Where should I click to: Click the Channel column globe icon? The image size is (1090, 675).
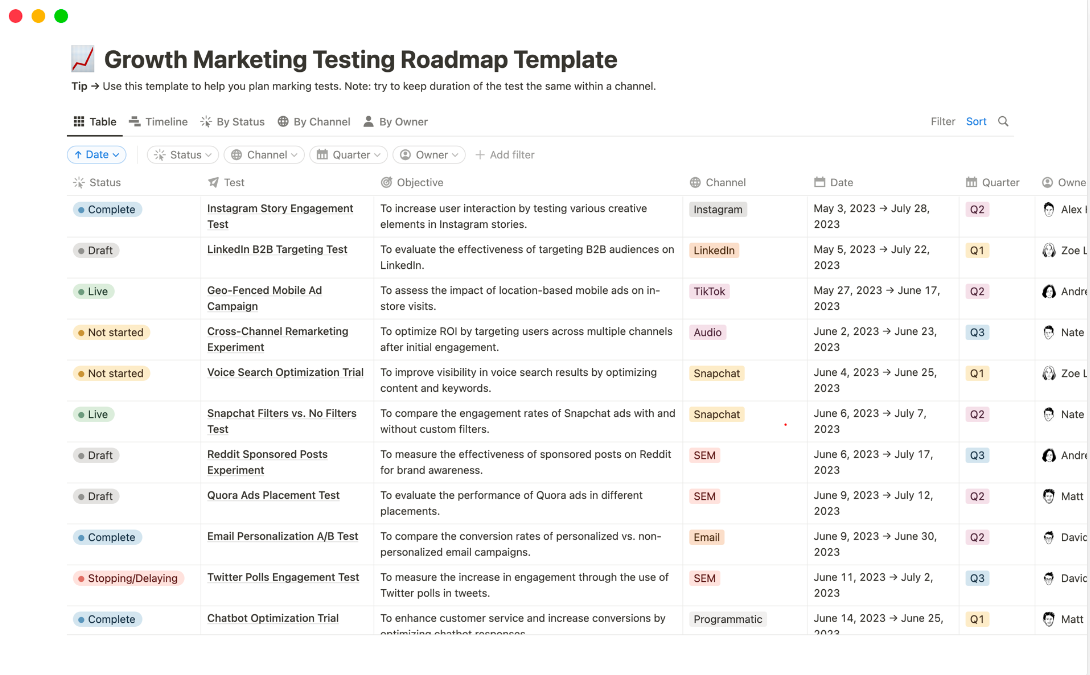695,183
